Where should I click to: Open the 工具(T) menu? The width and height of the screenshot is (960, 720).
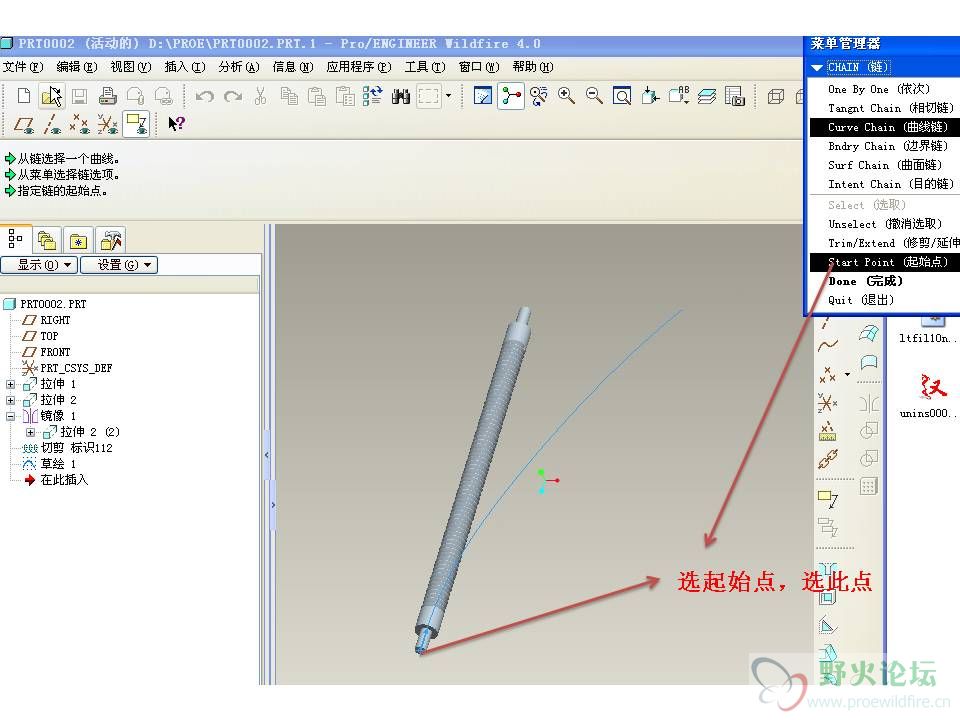pyautogui.click(x=425, y=67)
